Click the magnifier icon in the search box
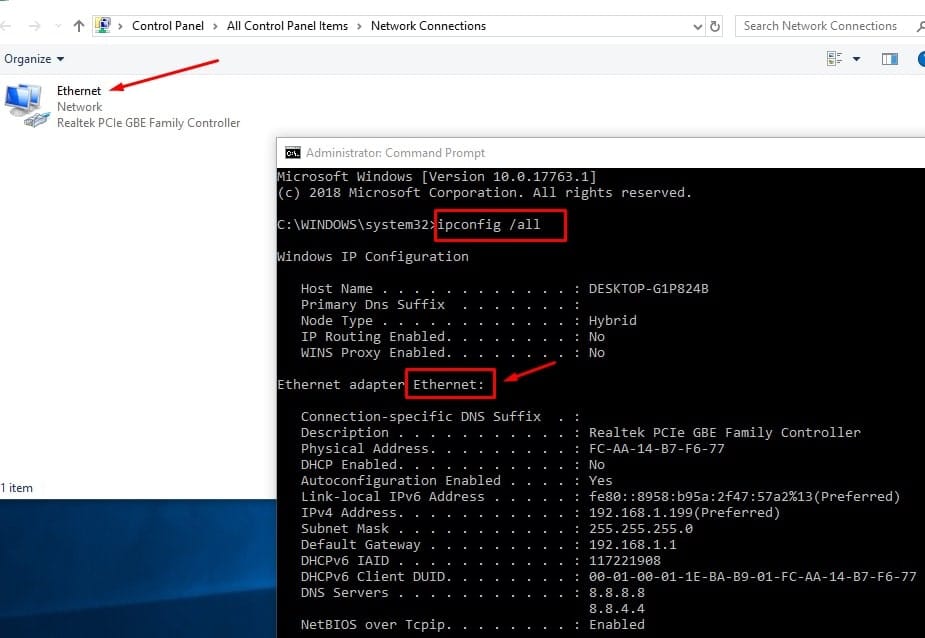 coord(918,26)
